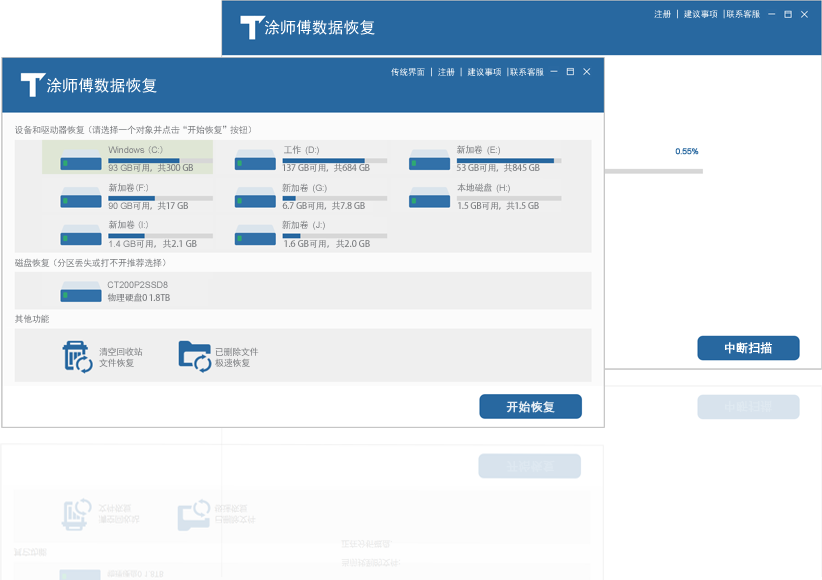The width and height of the screenshot is (822, 580).
Task: Select the 本地磁盘 (H:) drive icon
Action: coord(429,196)
